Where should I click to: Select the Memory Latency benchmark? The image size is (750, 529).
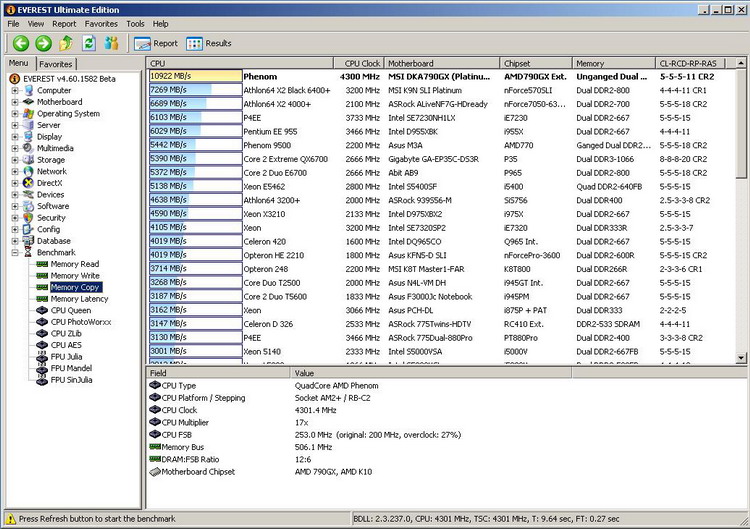tap(79, 299)
